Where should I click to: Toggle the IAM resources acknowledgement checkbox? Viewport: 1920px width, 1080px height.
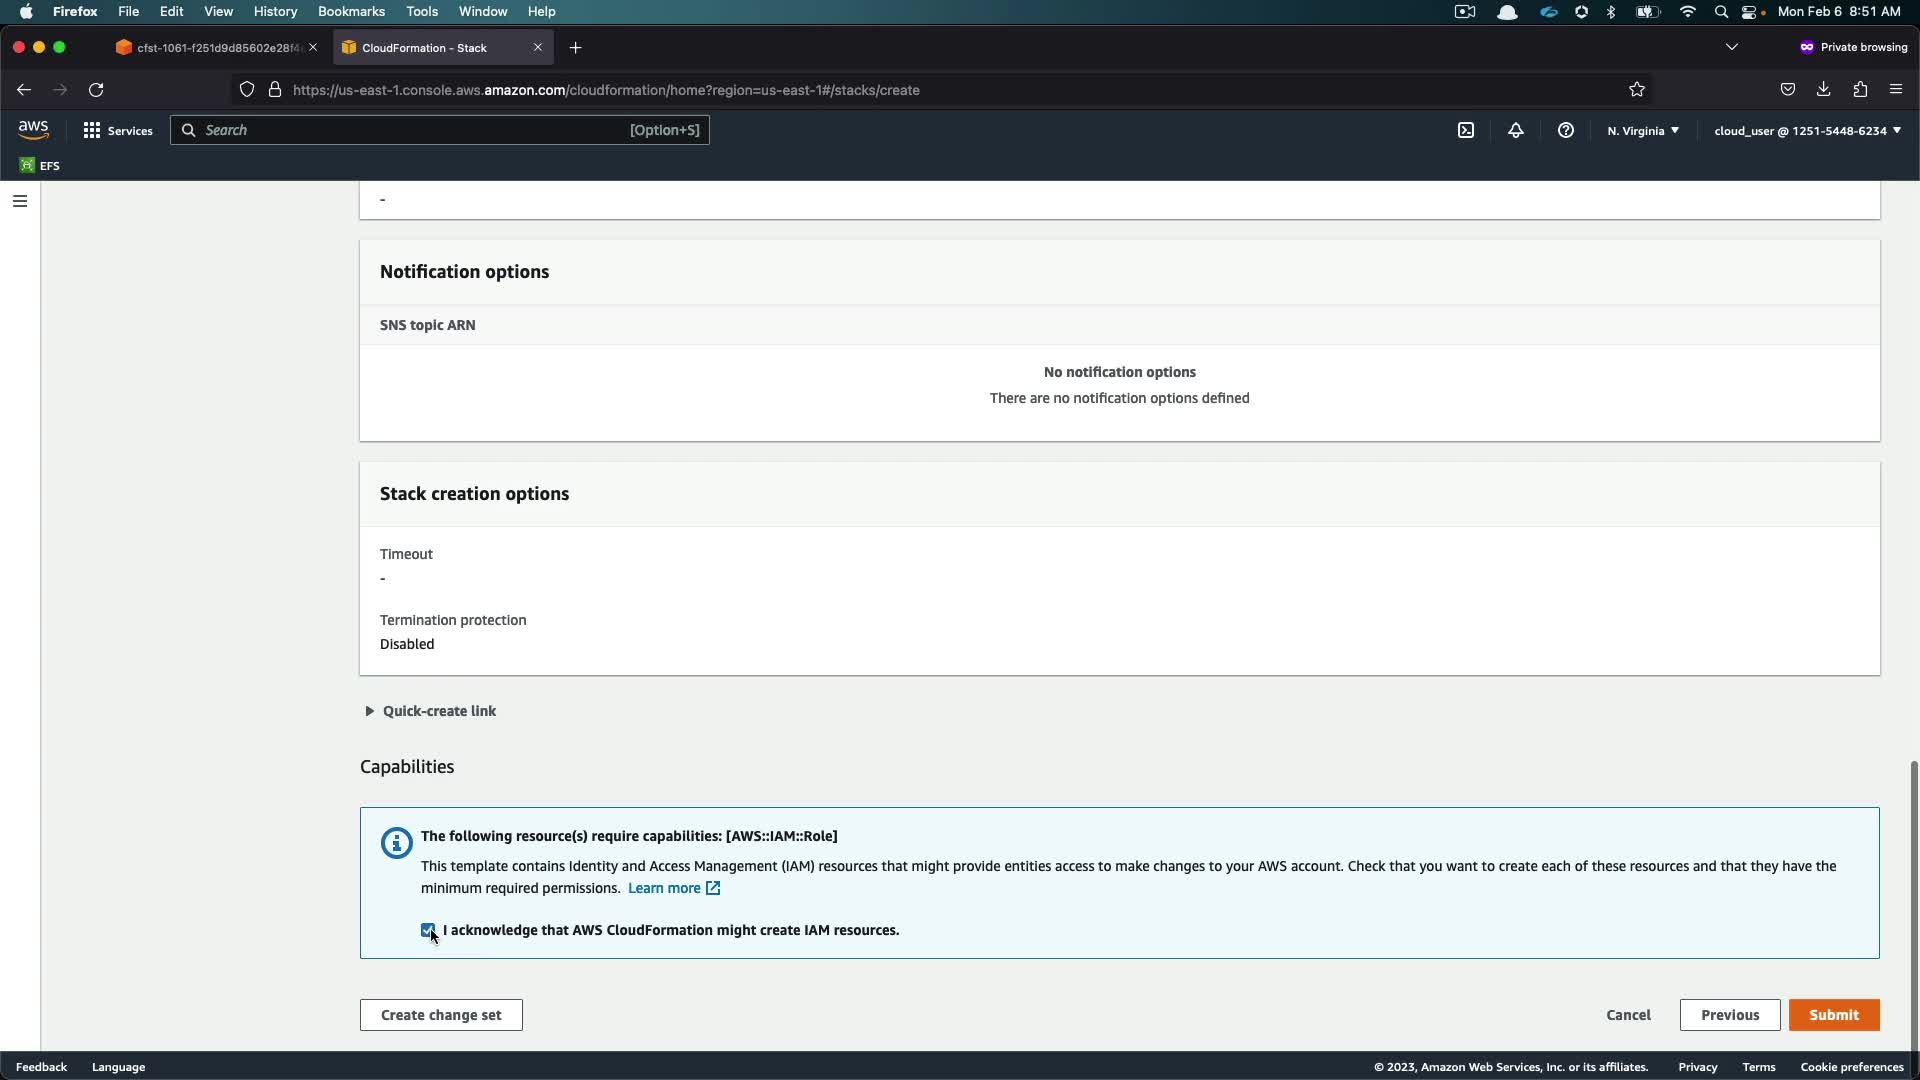coord(428,930)
